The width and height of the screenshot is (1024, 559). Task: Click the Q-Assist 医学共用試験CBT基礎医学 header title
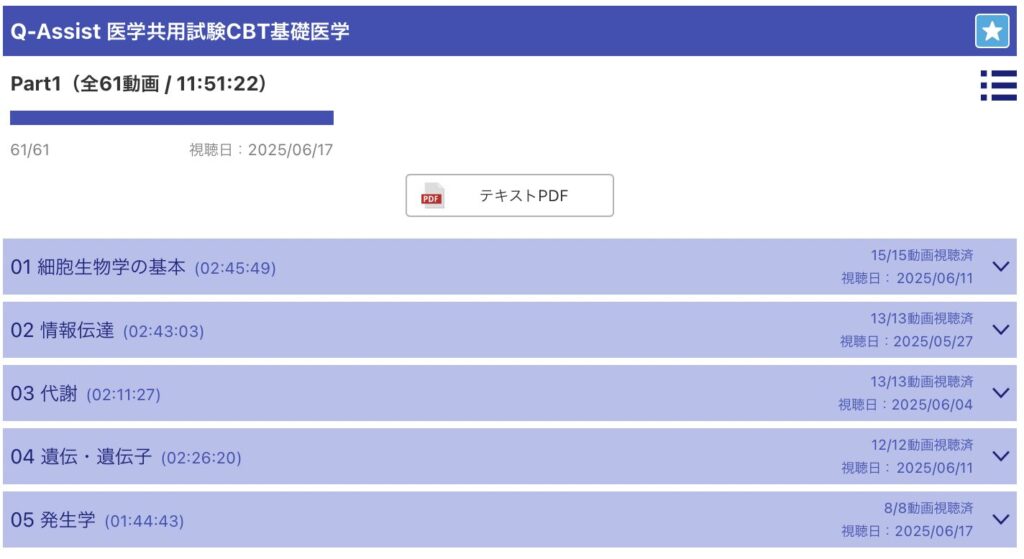pos(180,31)
